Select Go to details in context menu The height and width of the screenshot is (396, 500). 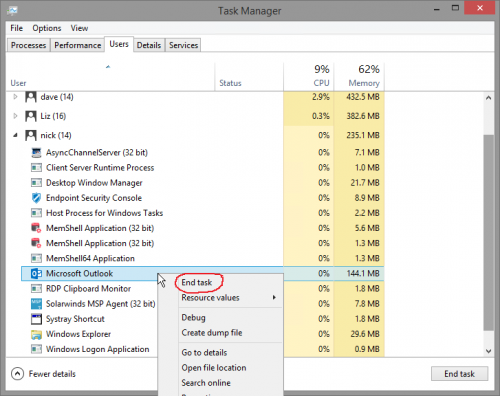pos(204,353)
